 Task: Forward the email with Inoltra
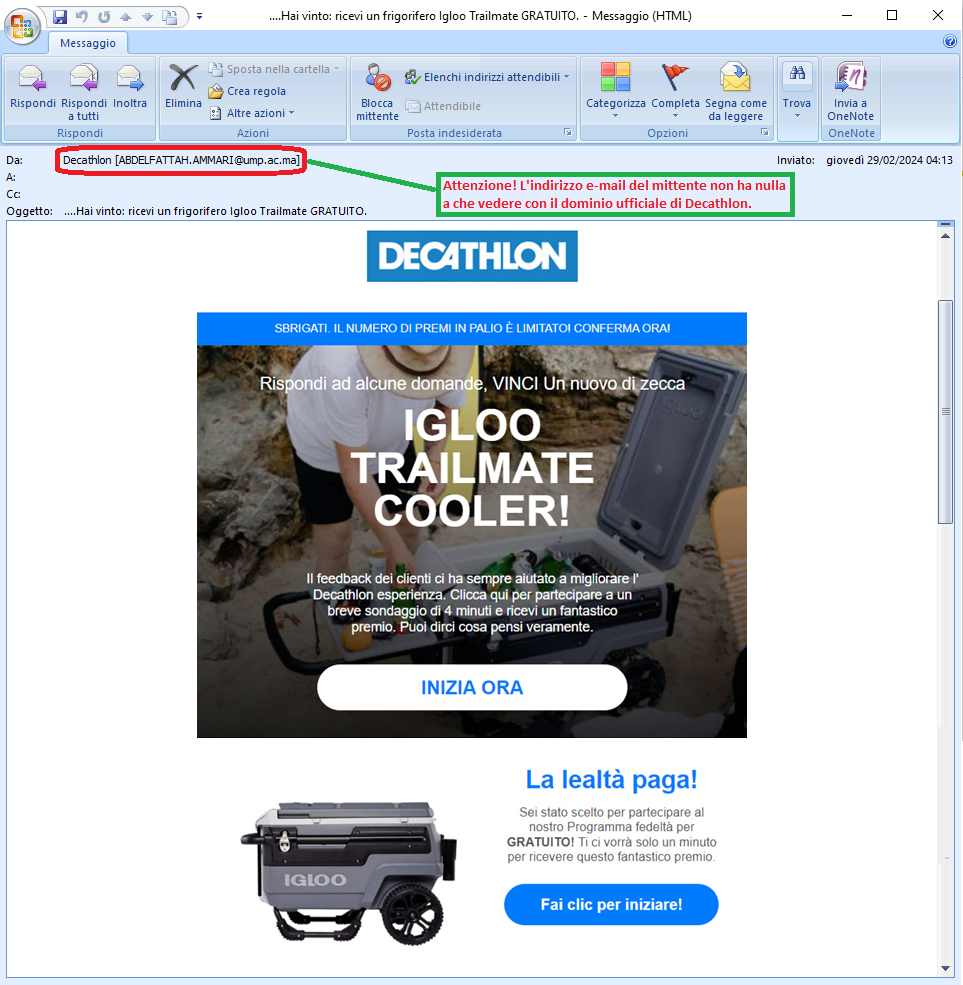130,87
